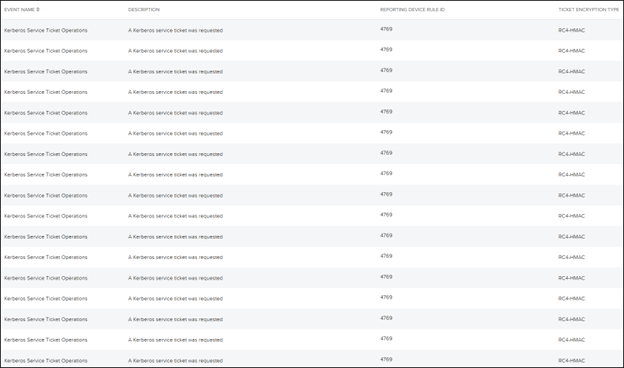Select the Ticket Encryption Type column header
624x368 pixels.
589,10
